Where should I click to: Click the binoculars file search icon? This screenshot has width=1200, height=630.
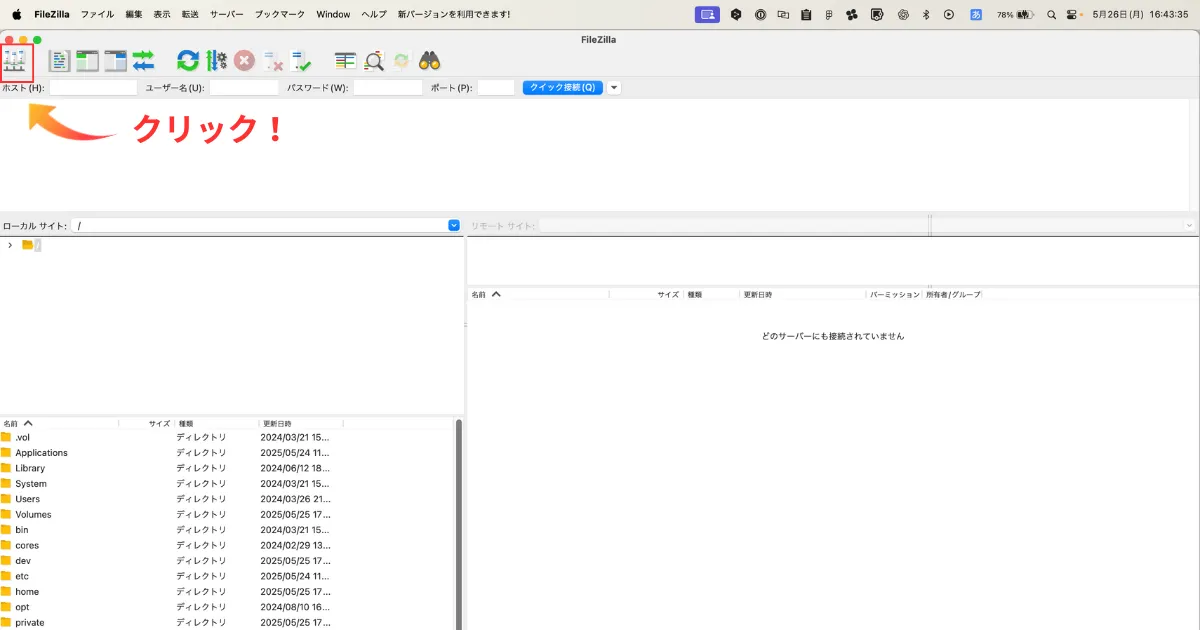(430, 61)
